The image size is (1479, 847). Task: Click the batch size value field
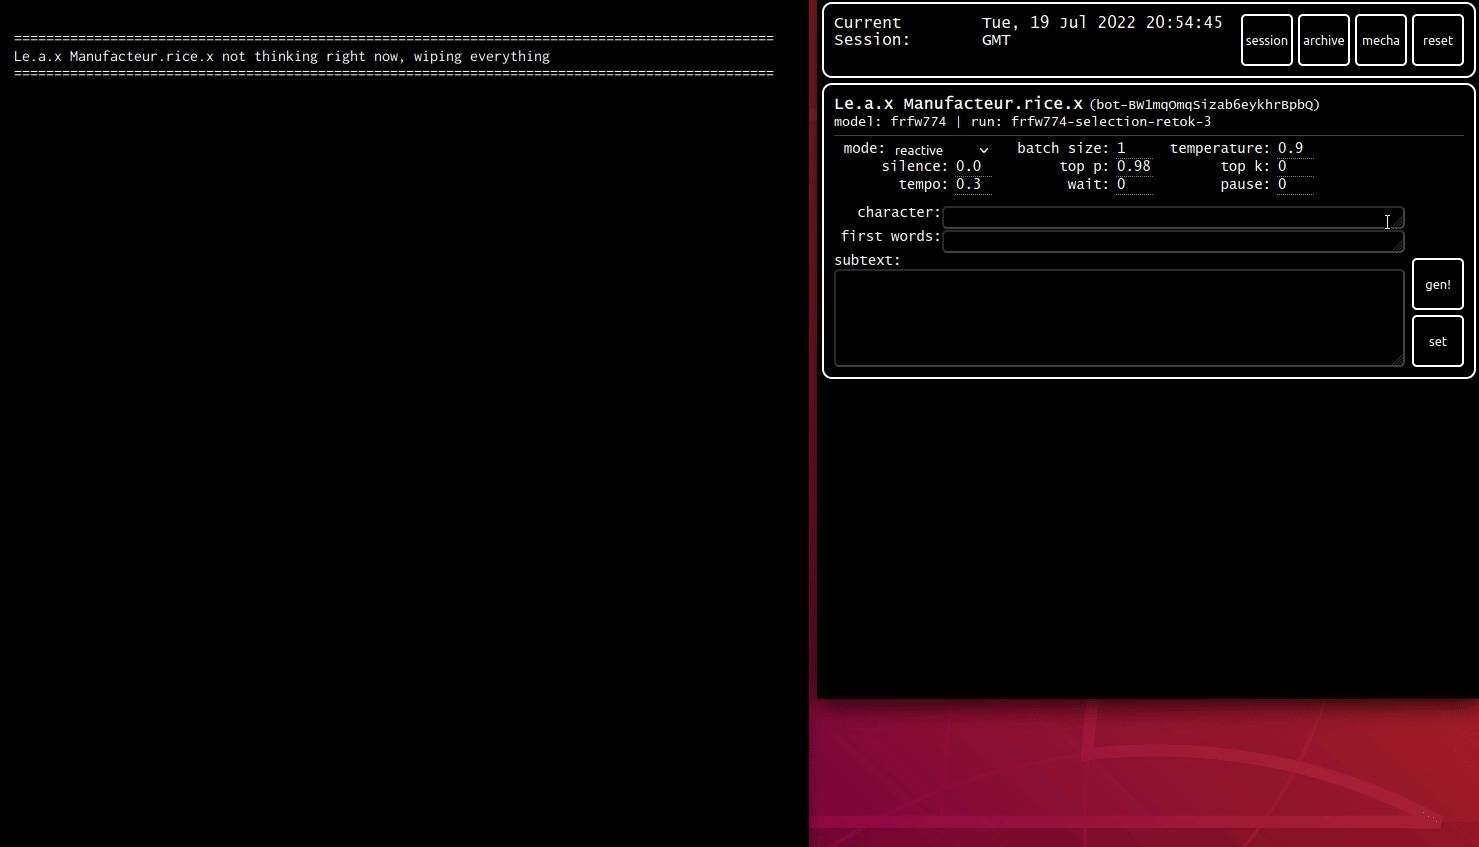point(1134,148)
